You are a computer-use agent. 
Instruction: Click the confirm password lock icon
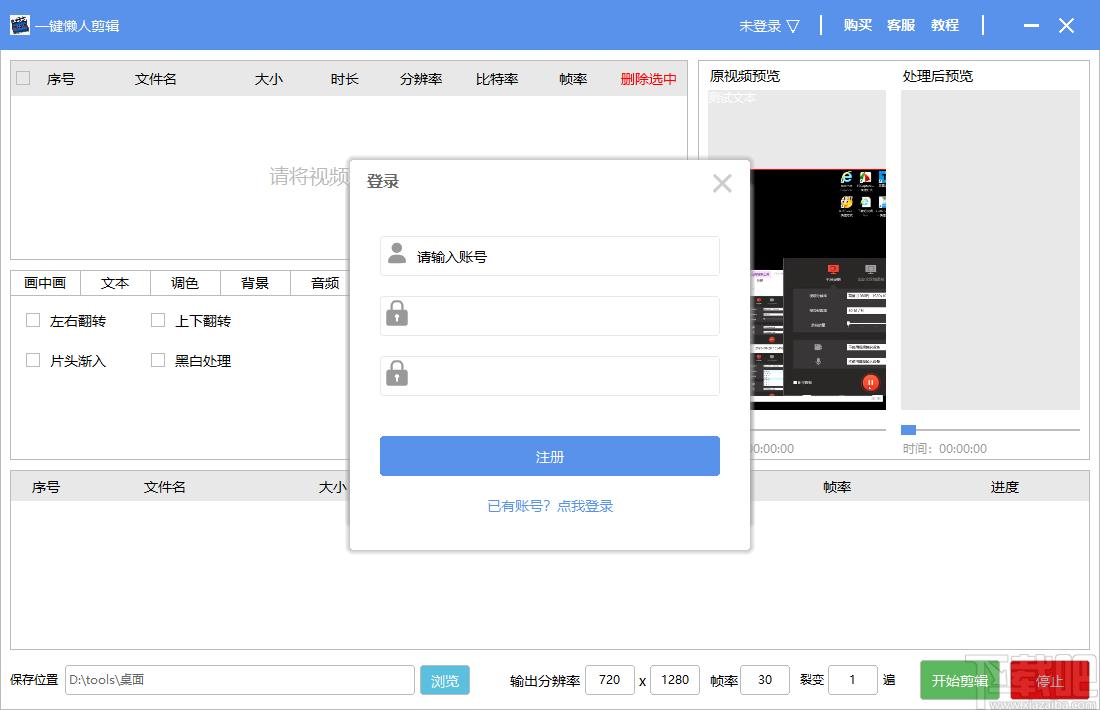tap(397, 375)
